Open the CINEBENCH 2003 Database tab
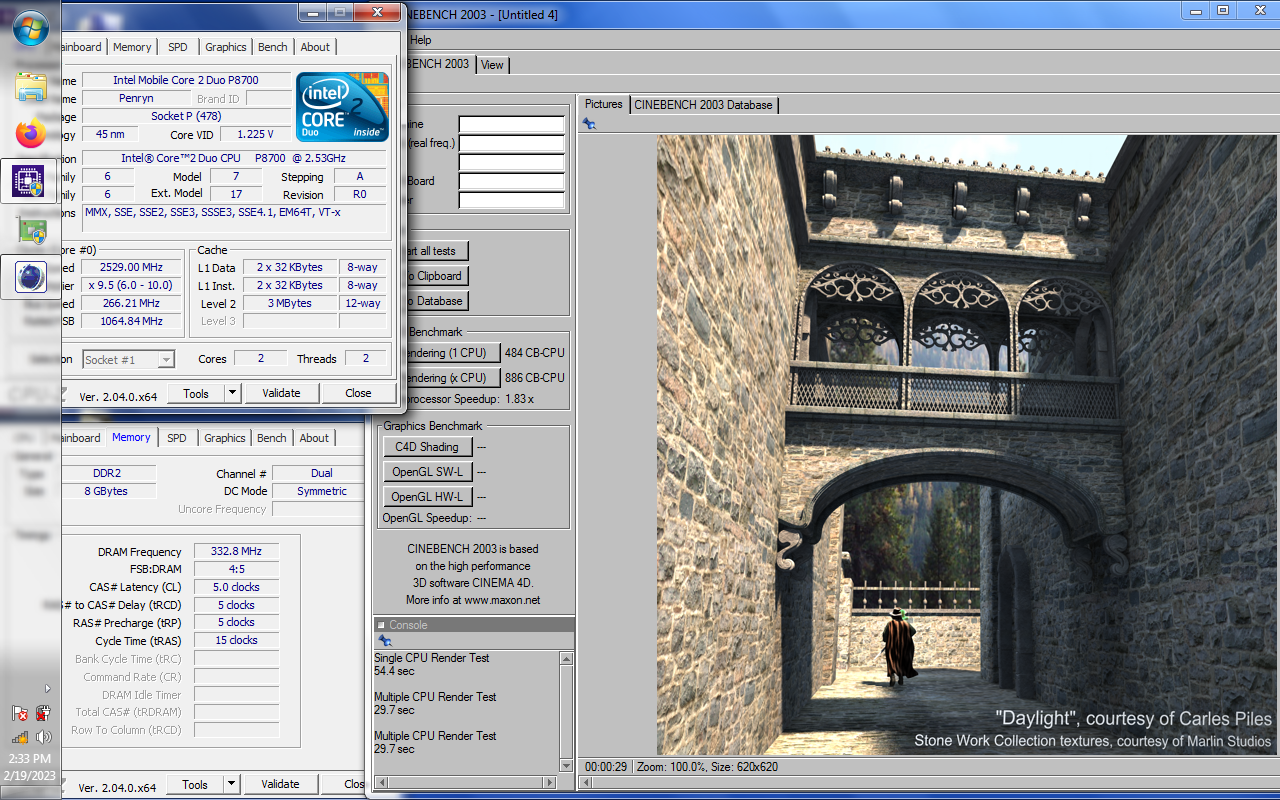This screenshot has width=1280, height=800. coord(703,104)
